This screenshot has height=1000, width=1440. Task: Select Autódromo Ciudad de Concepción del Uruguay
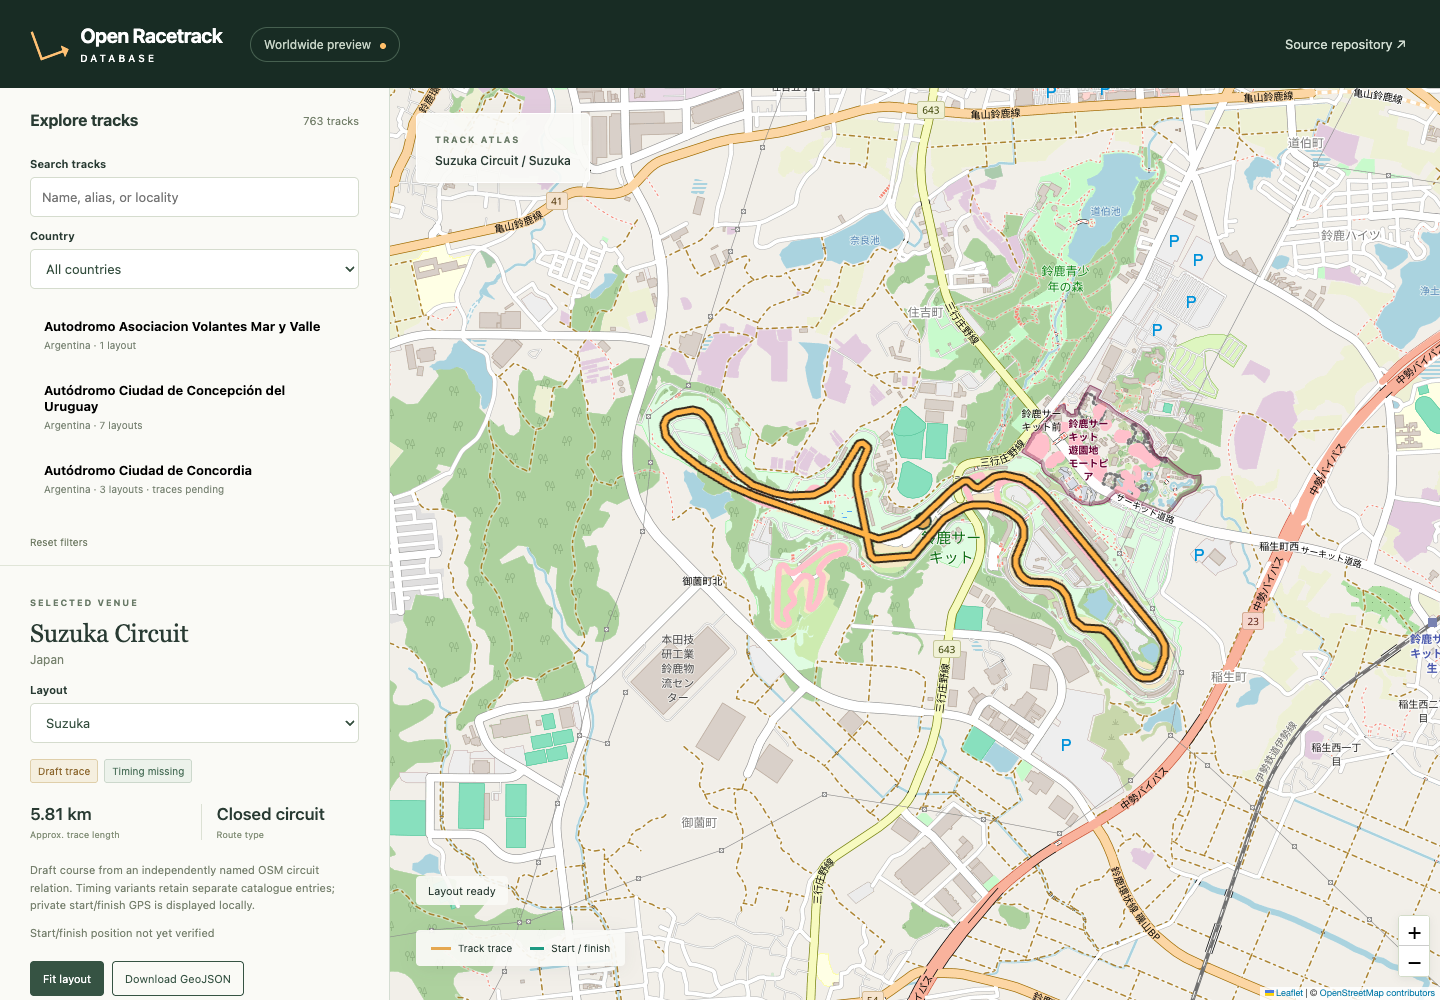coord(194,407)
